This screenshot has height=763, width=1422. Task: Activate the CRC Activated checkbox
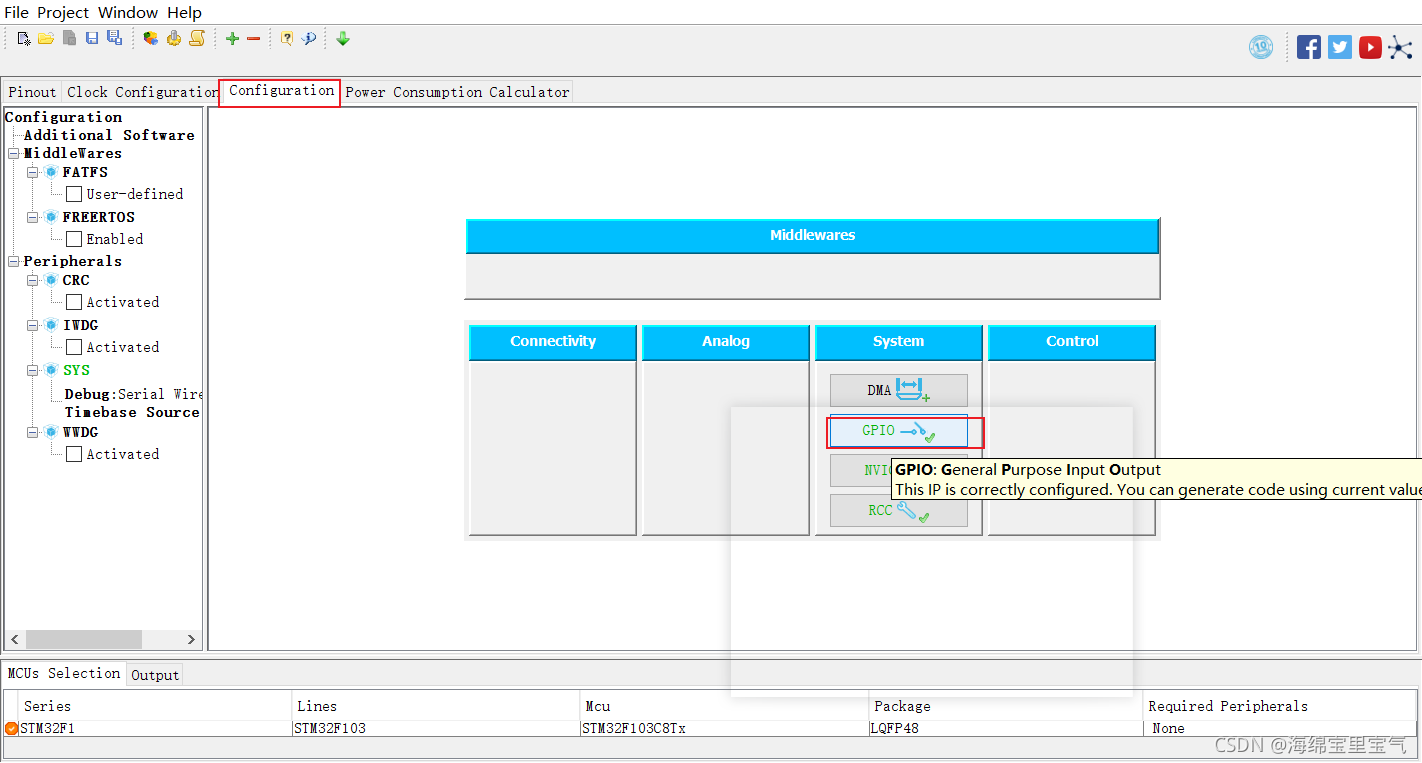pos(74,302)
